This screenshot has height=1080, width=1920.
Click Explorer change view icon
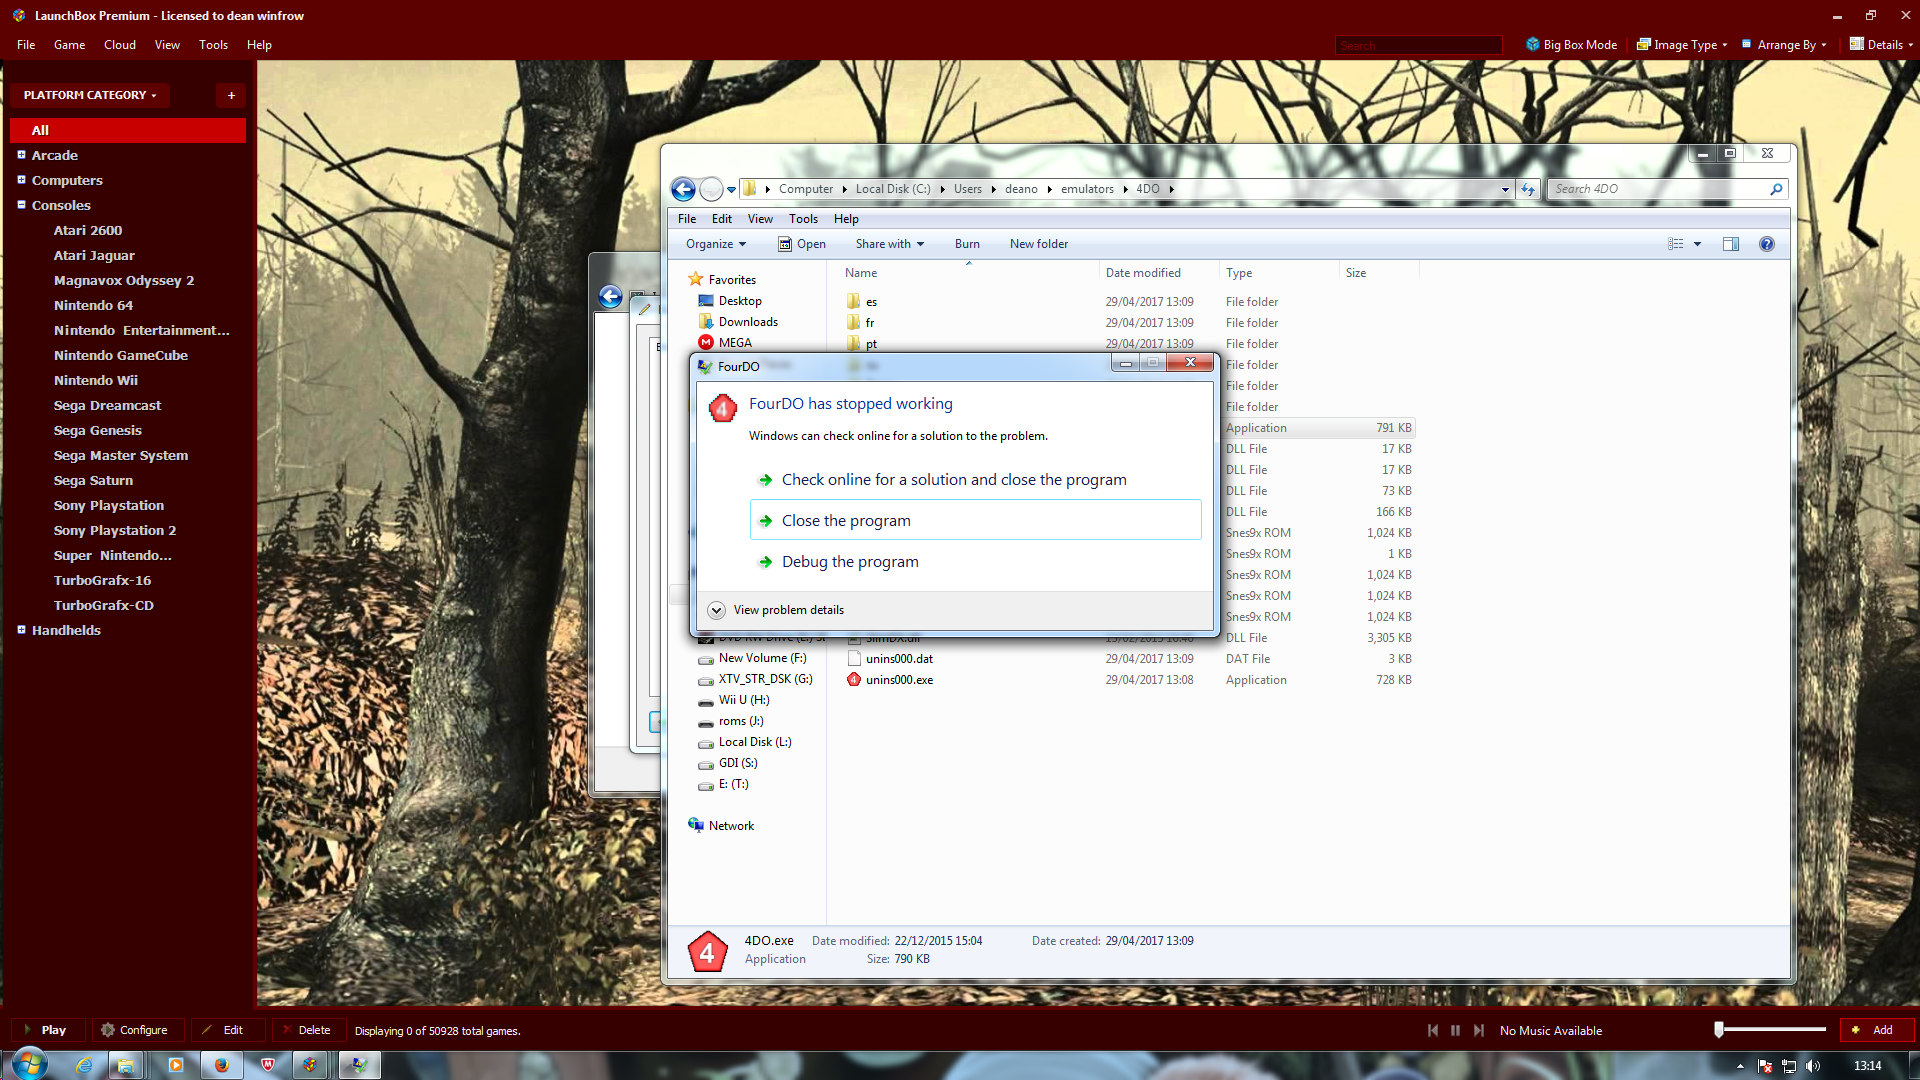[1676, 244]
